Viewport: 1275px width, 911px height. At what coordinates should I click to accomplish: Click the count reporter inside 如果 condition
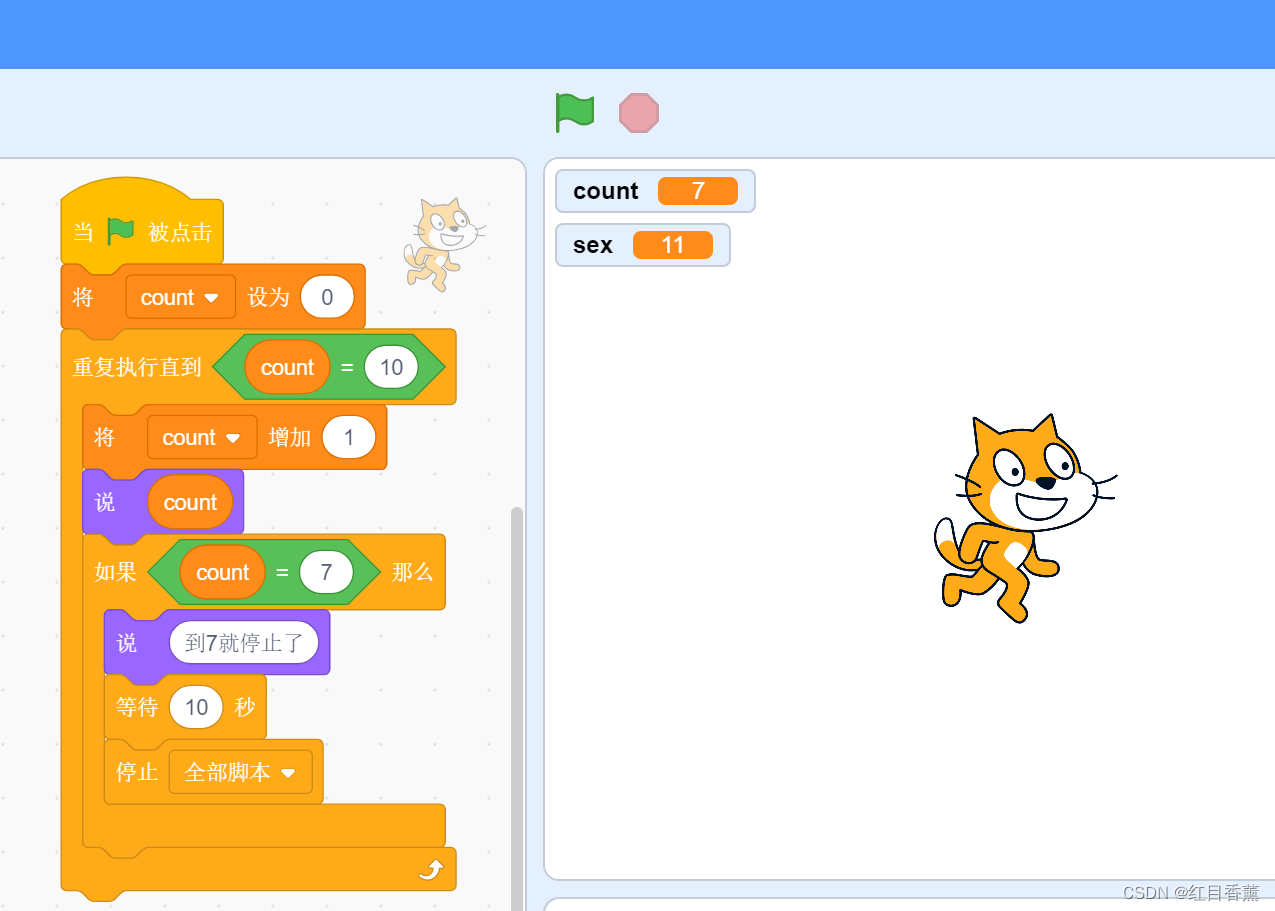click(222, 572)
